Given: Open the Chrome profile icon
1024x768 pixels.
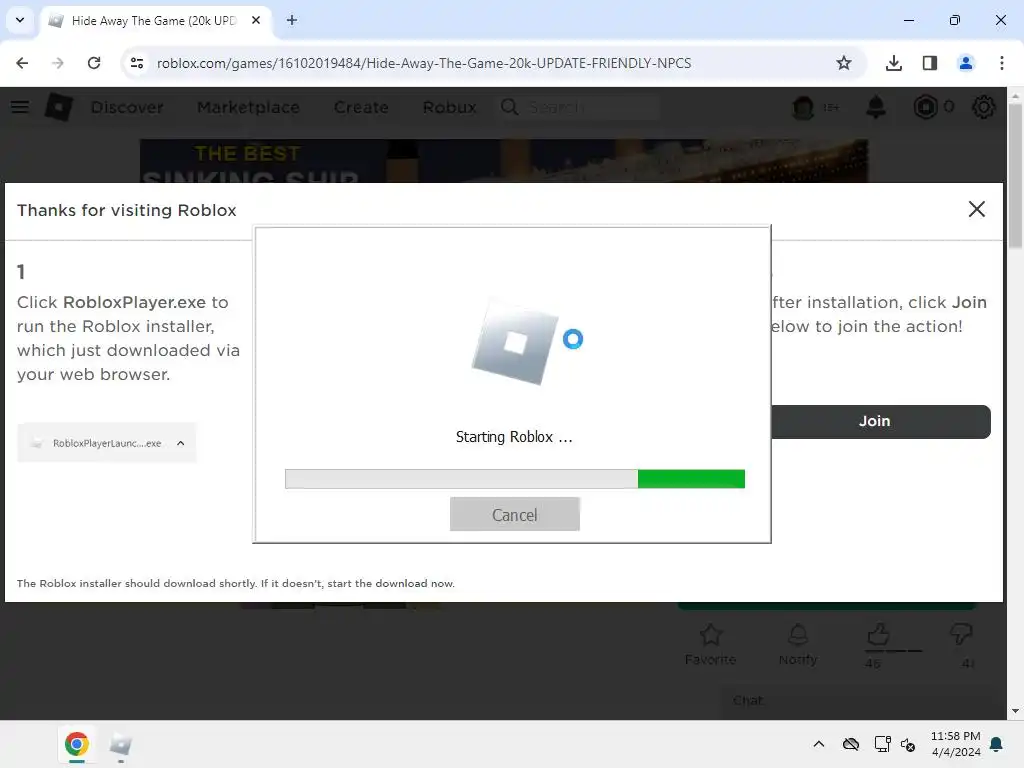Looking at the screenshot, I should 965,63.
